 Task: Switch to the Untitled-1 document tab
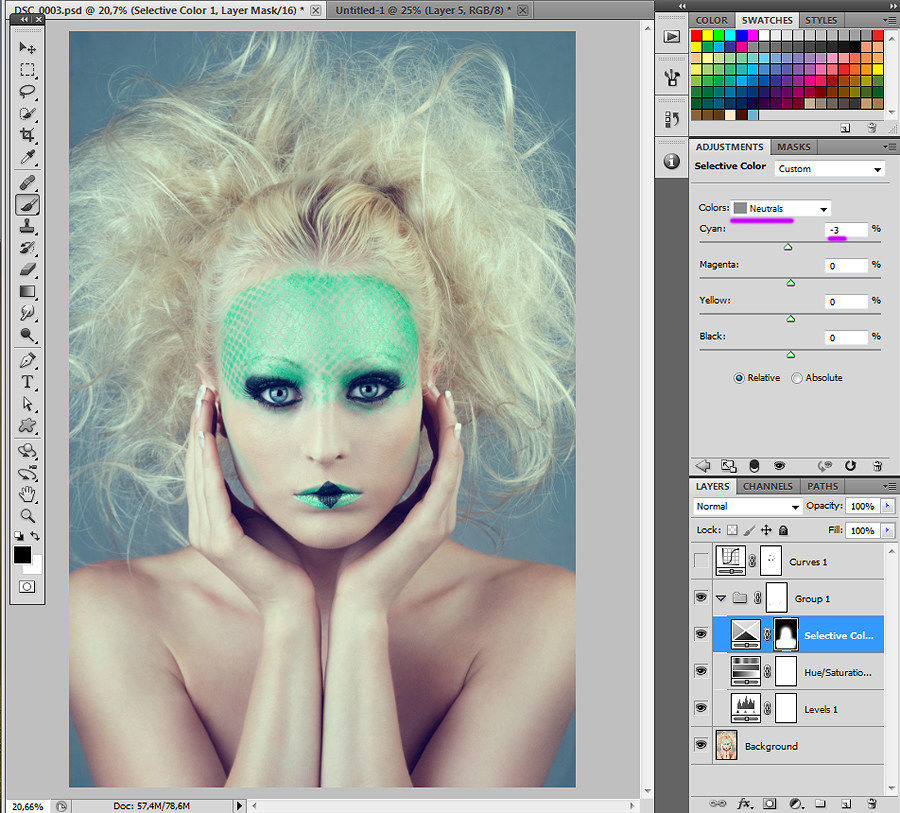click(423, 10)
